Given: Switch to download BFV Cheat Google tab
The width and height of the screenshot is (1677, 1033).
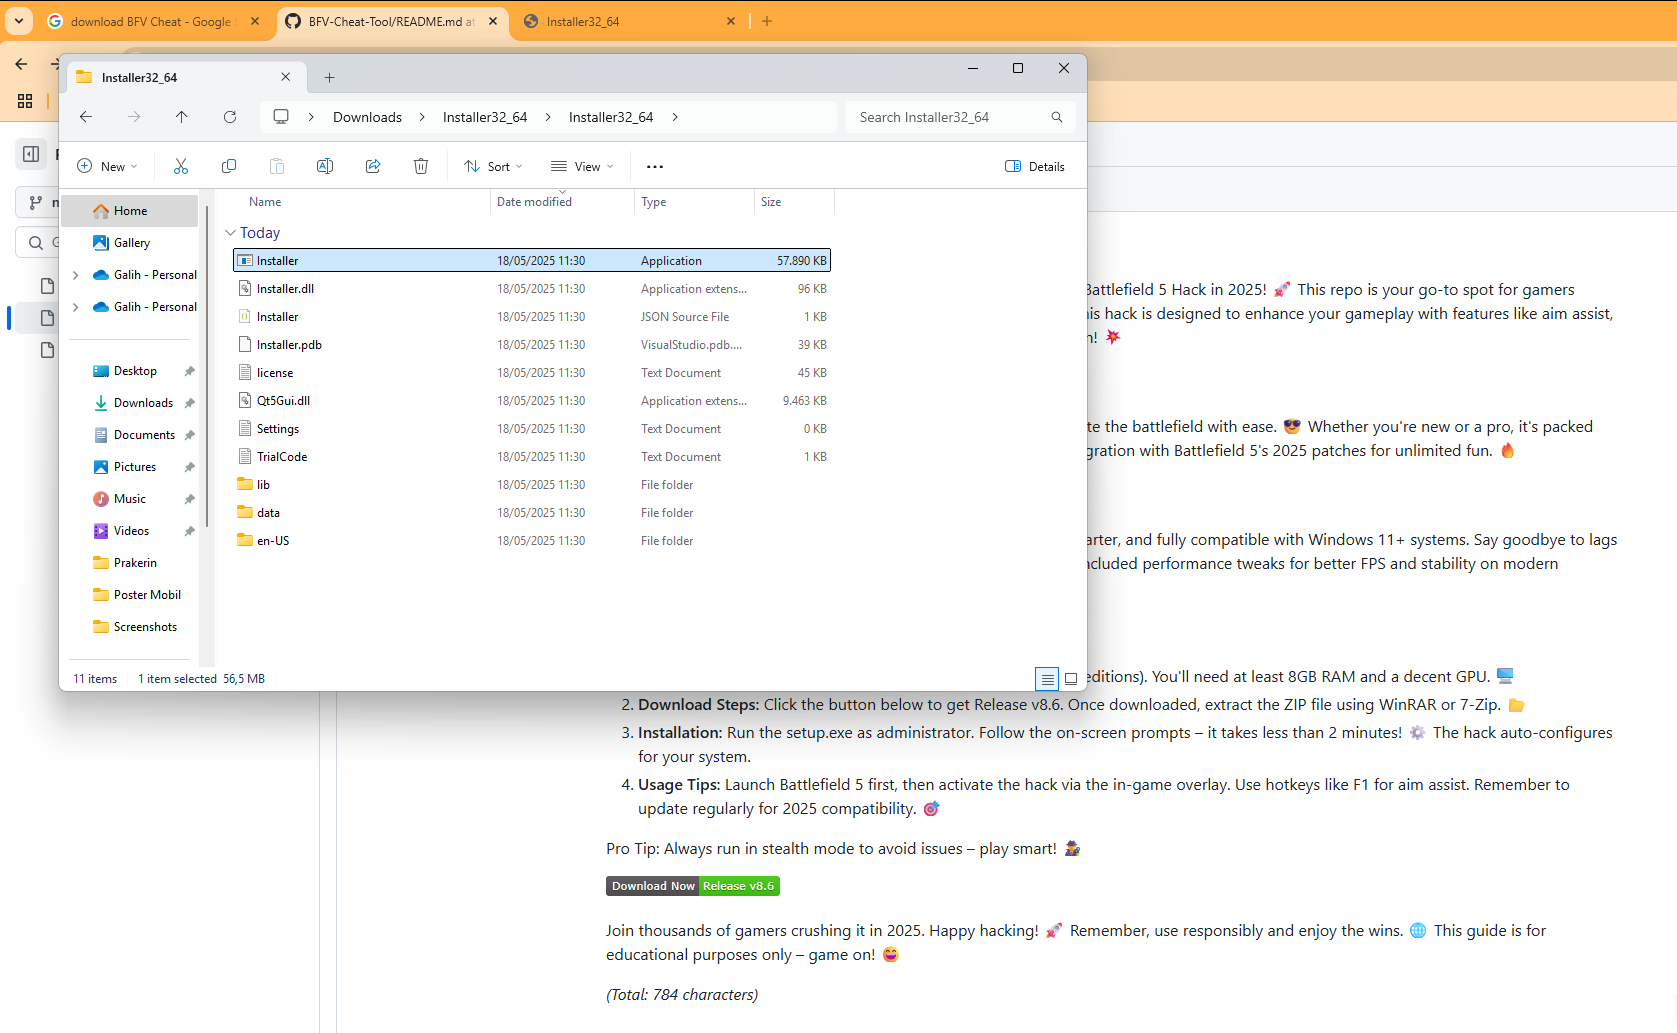Looking at the screenshot, I should (x=155, y=21).
